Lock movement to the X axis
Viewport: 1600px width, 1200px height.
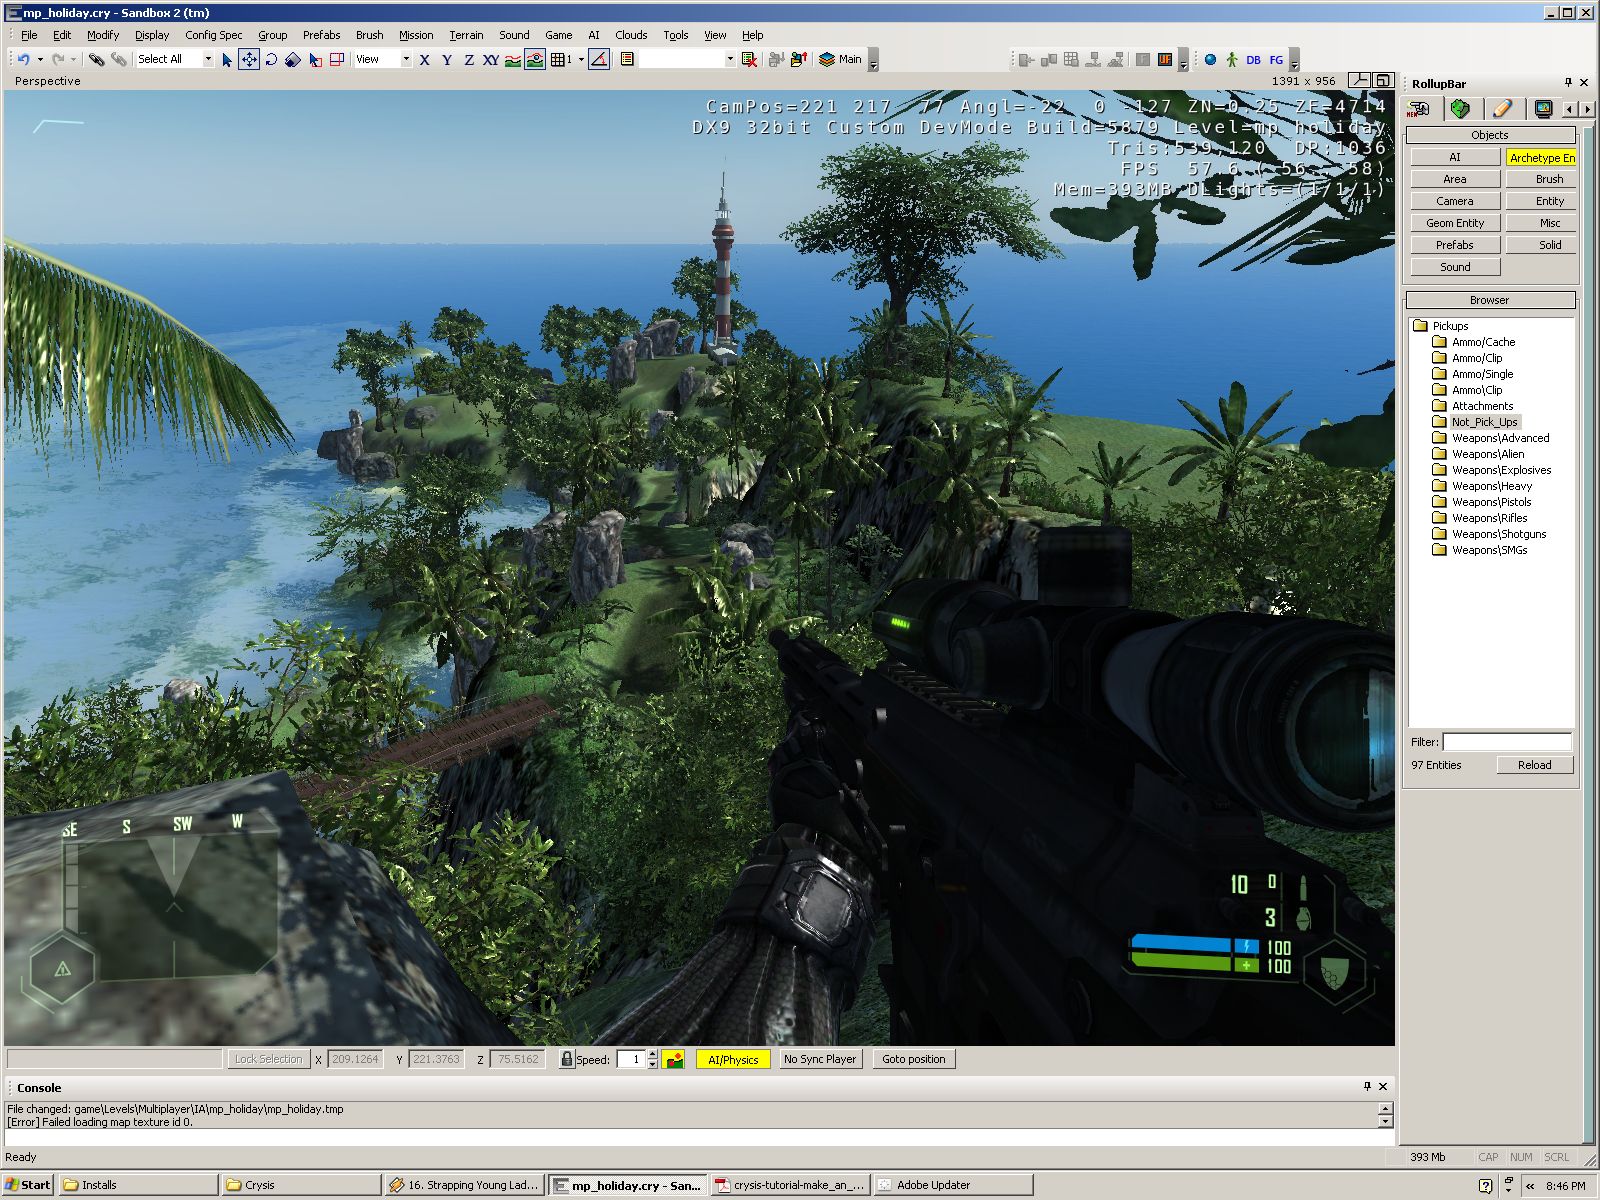(x=425, y=60)
